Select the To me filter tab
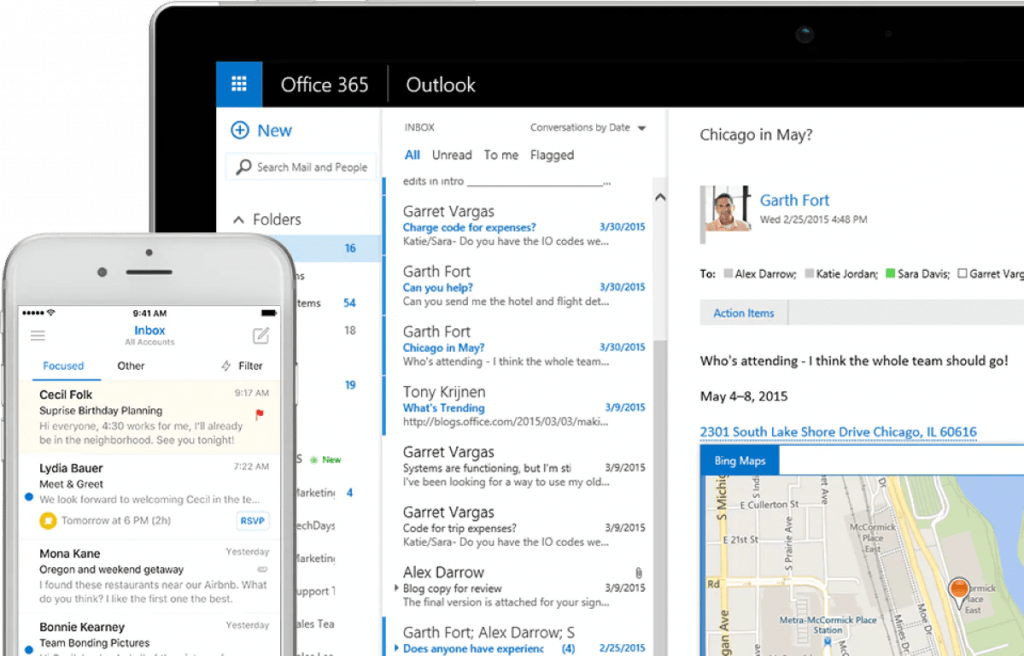Image resolution: width=1024 pixels, height=656 pixels. pos(501,156)
